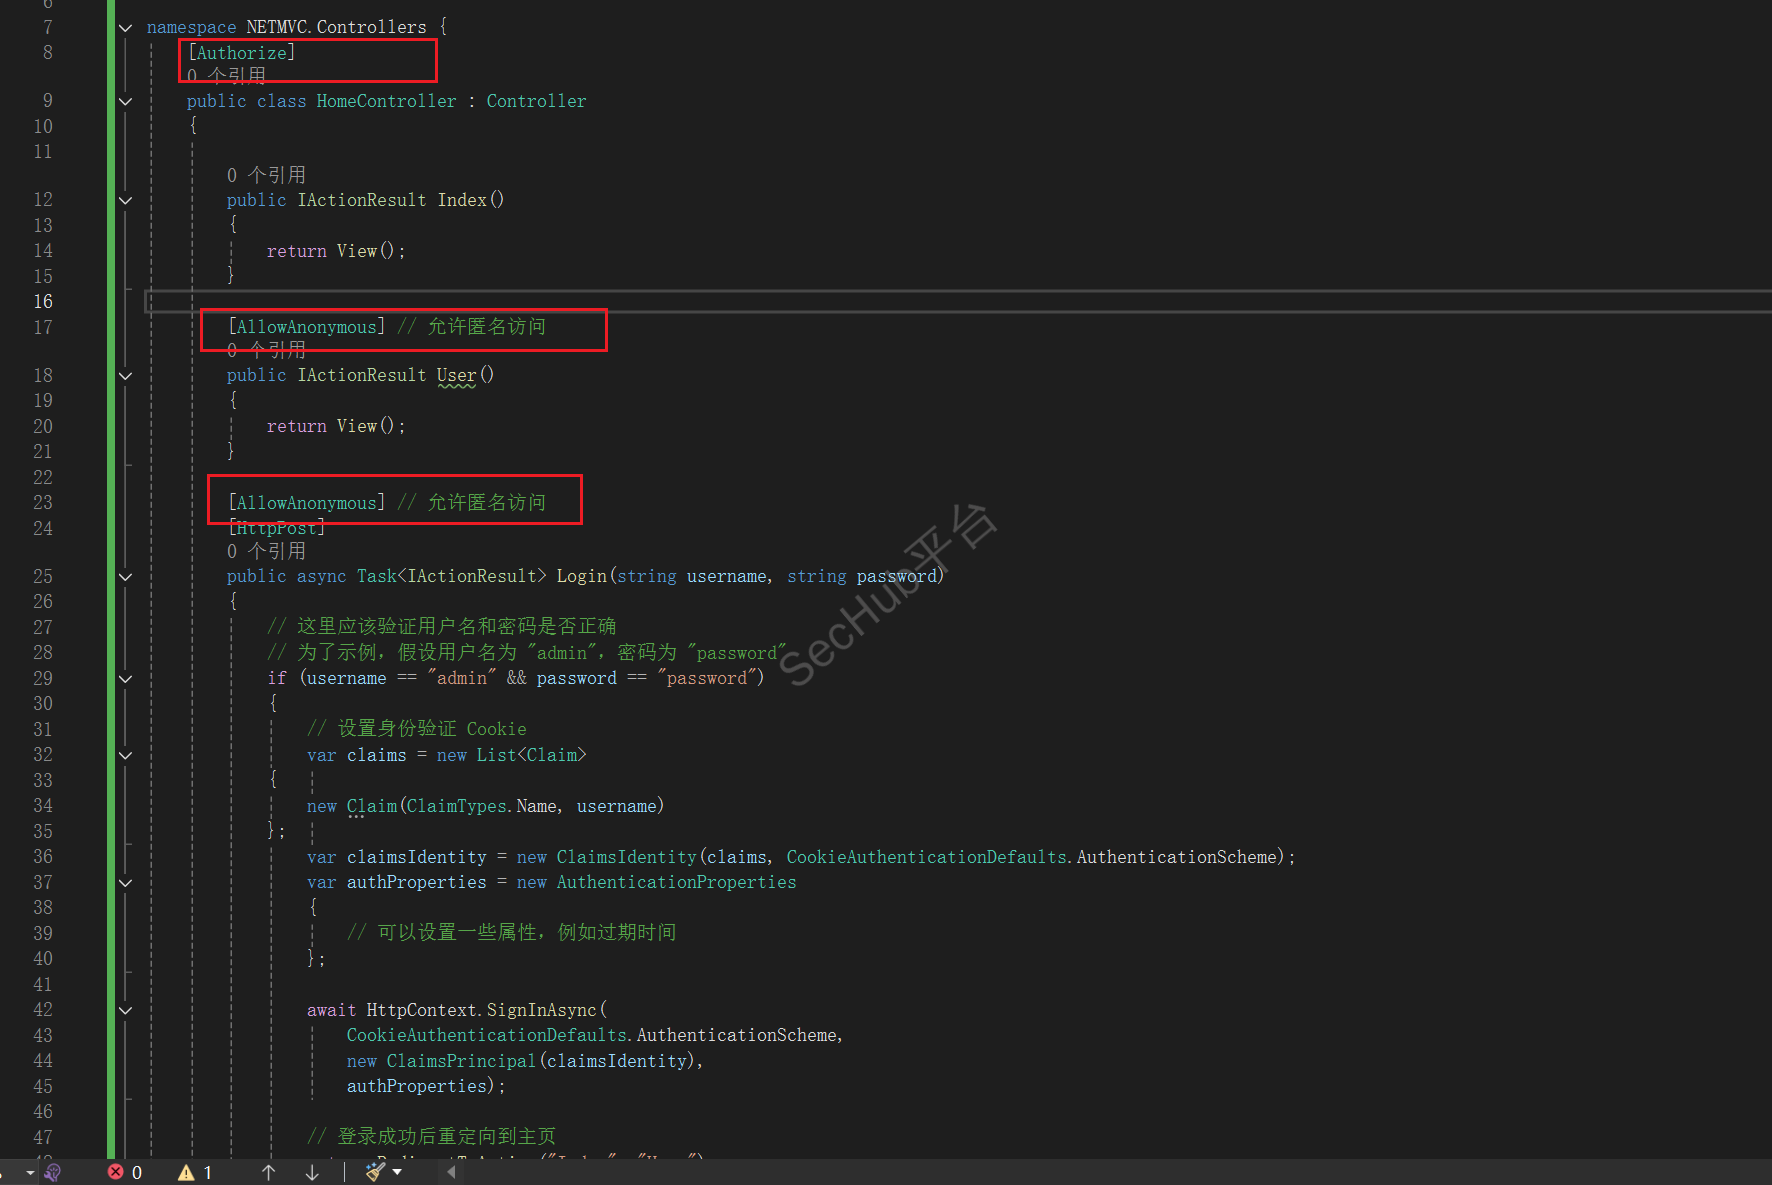Run code cleanup with the broom icon
Screen dimensions: 1772x1185
point(376,1171)
